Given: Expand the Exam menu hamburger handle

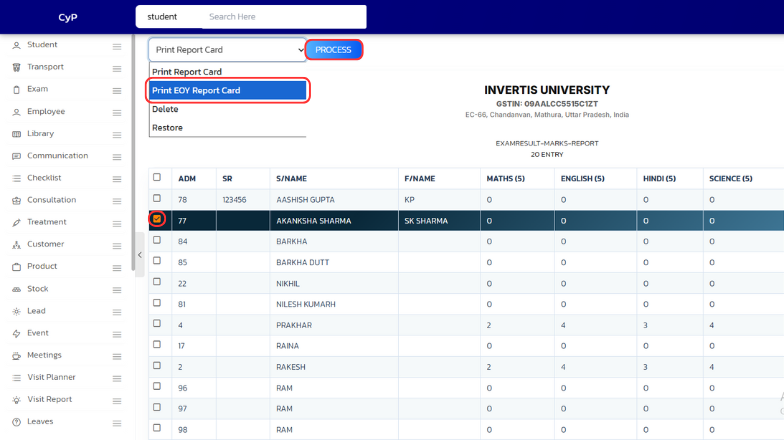Looking at the screenshot, I should tap(117, 90).
